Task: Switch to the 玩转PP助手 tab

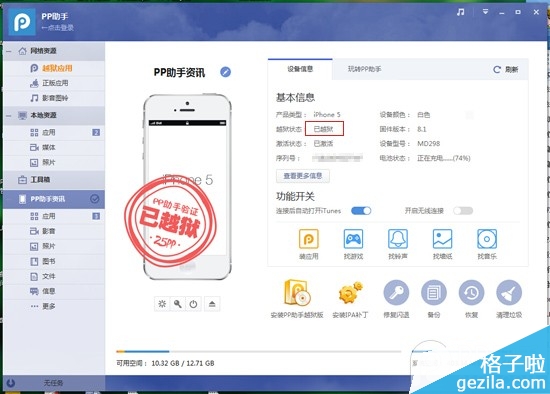Action: 364,69
